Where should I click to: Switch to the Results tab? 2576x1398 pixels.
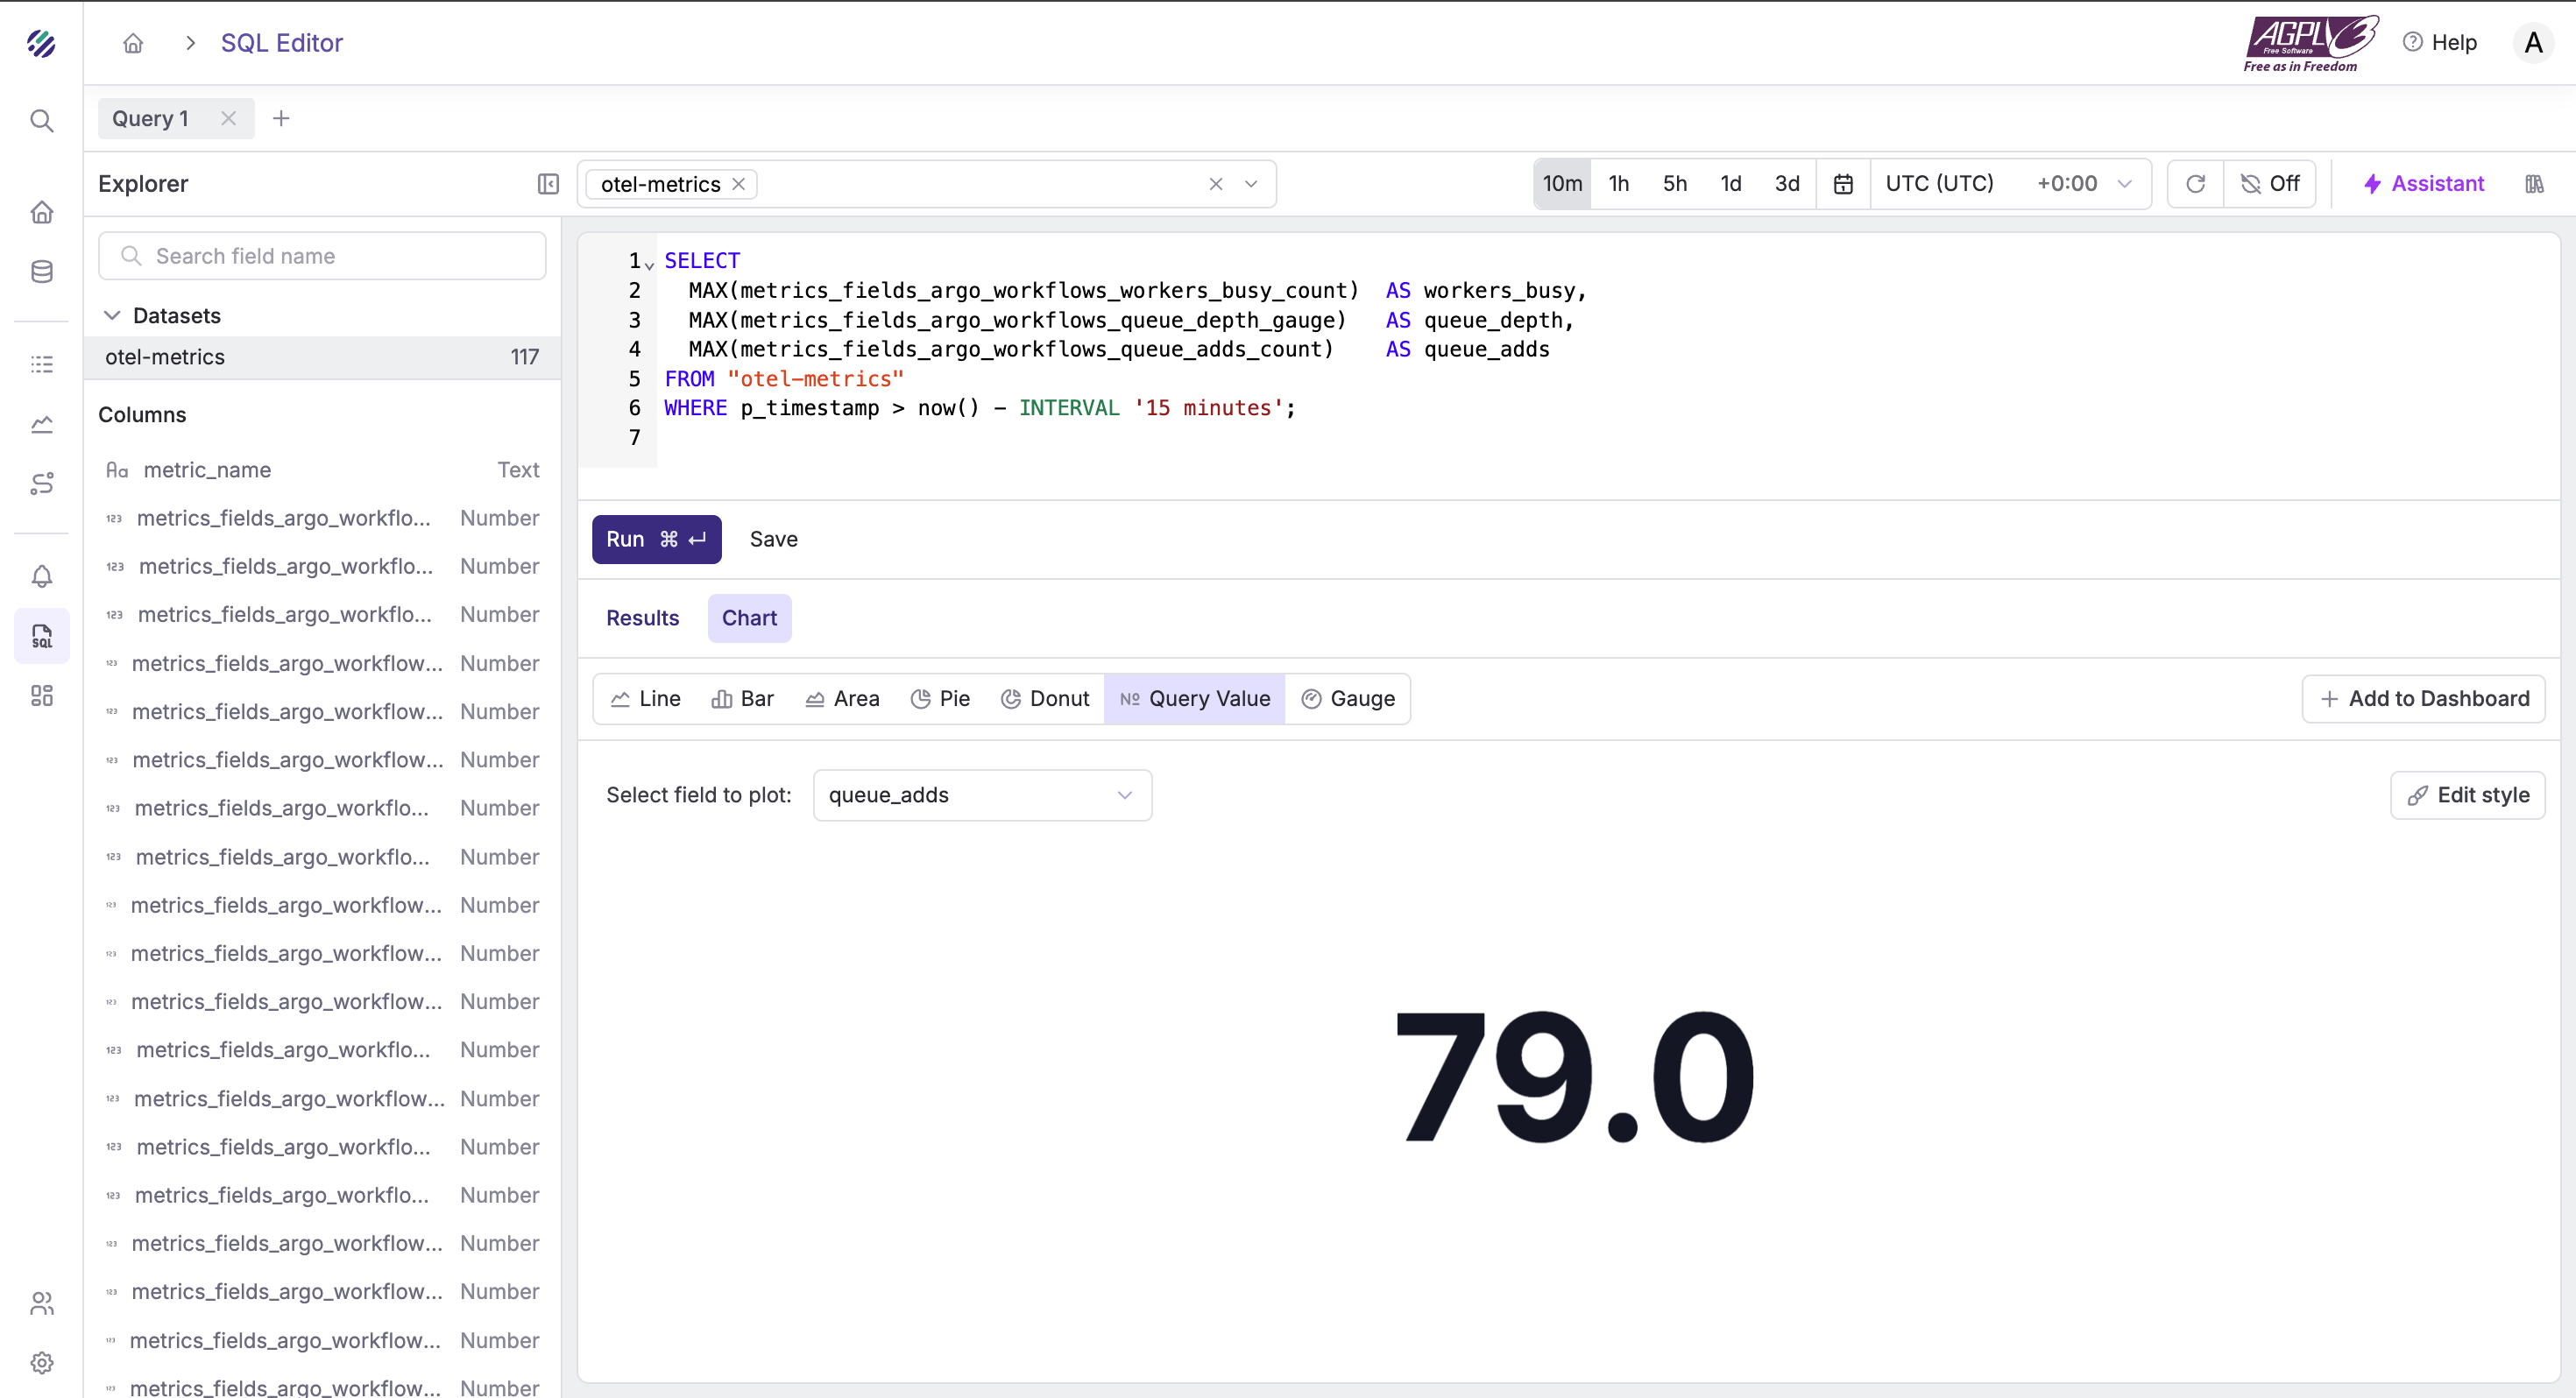[642, 618]
